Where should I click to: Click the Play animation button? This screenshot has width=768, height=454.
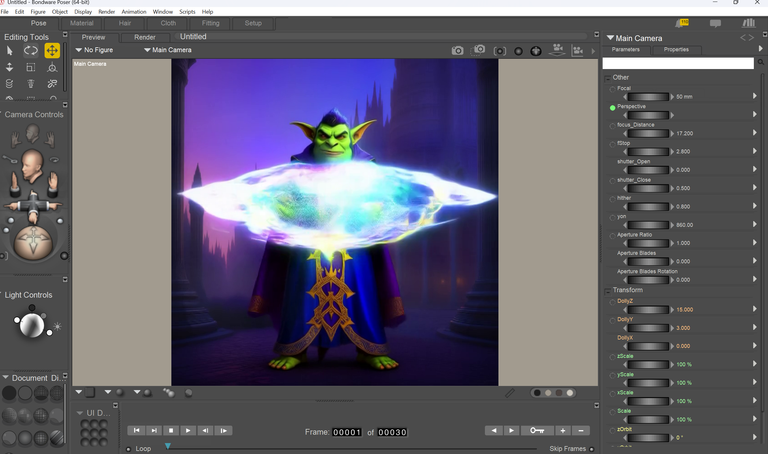point(188,430)
